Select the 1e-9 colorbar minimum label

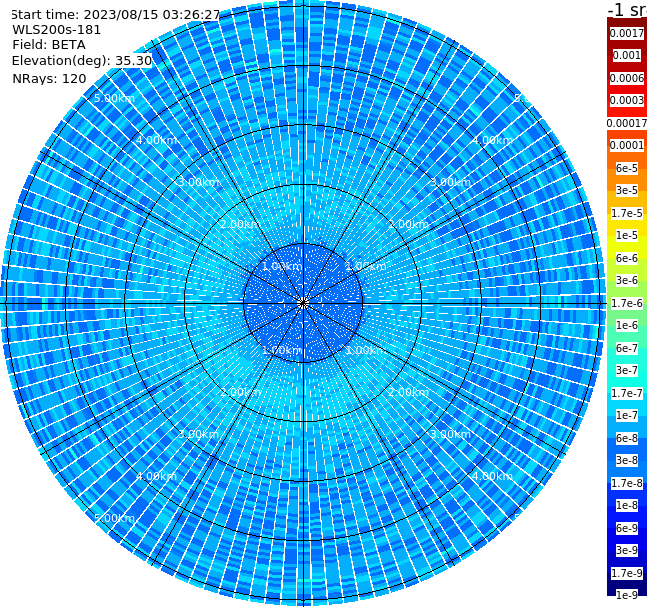[627, 595]
